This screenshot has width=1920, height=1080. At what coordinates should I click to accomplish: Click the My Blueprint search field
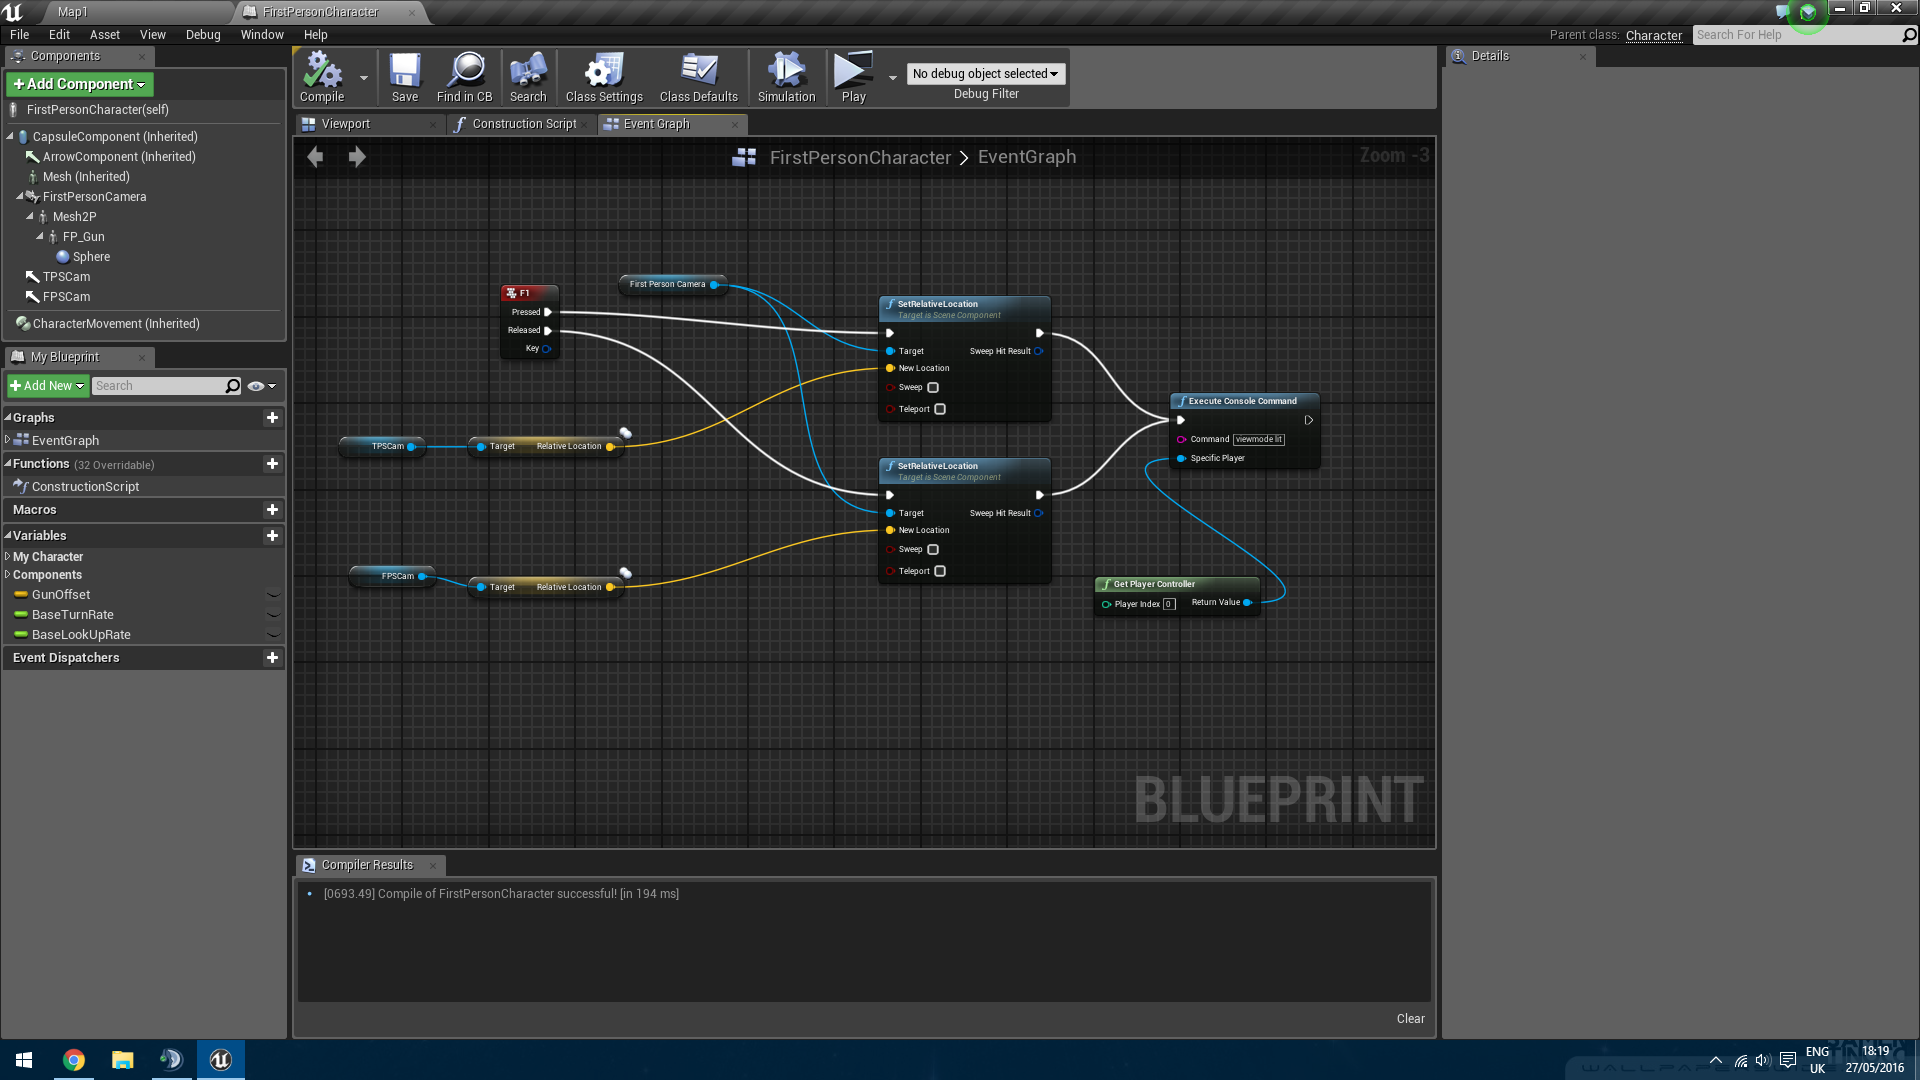tap(160, 386)
